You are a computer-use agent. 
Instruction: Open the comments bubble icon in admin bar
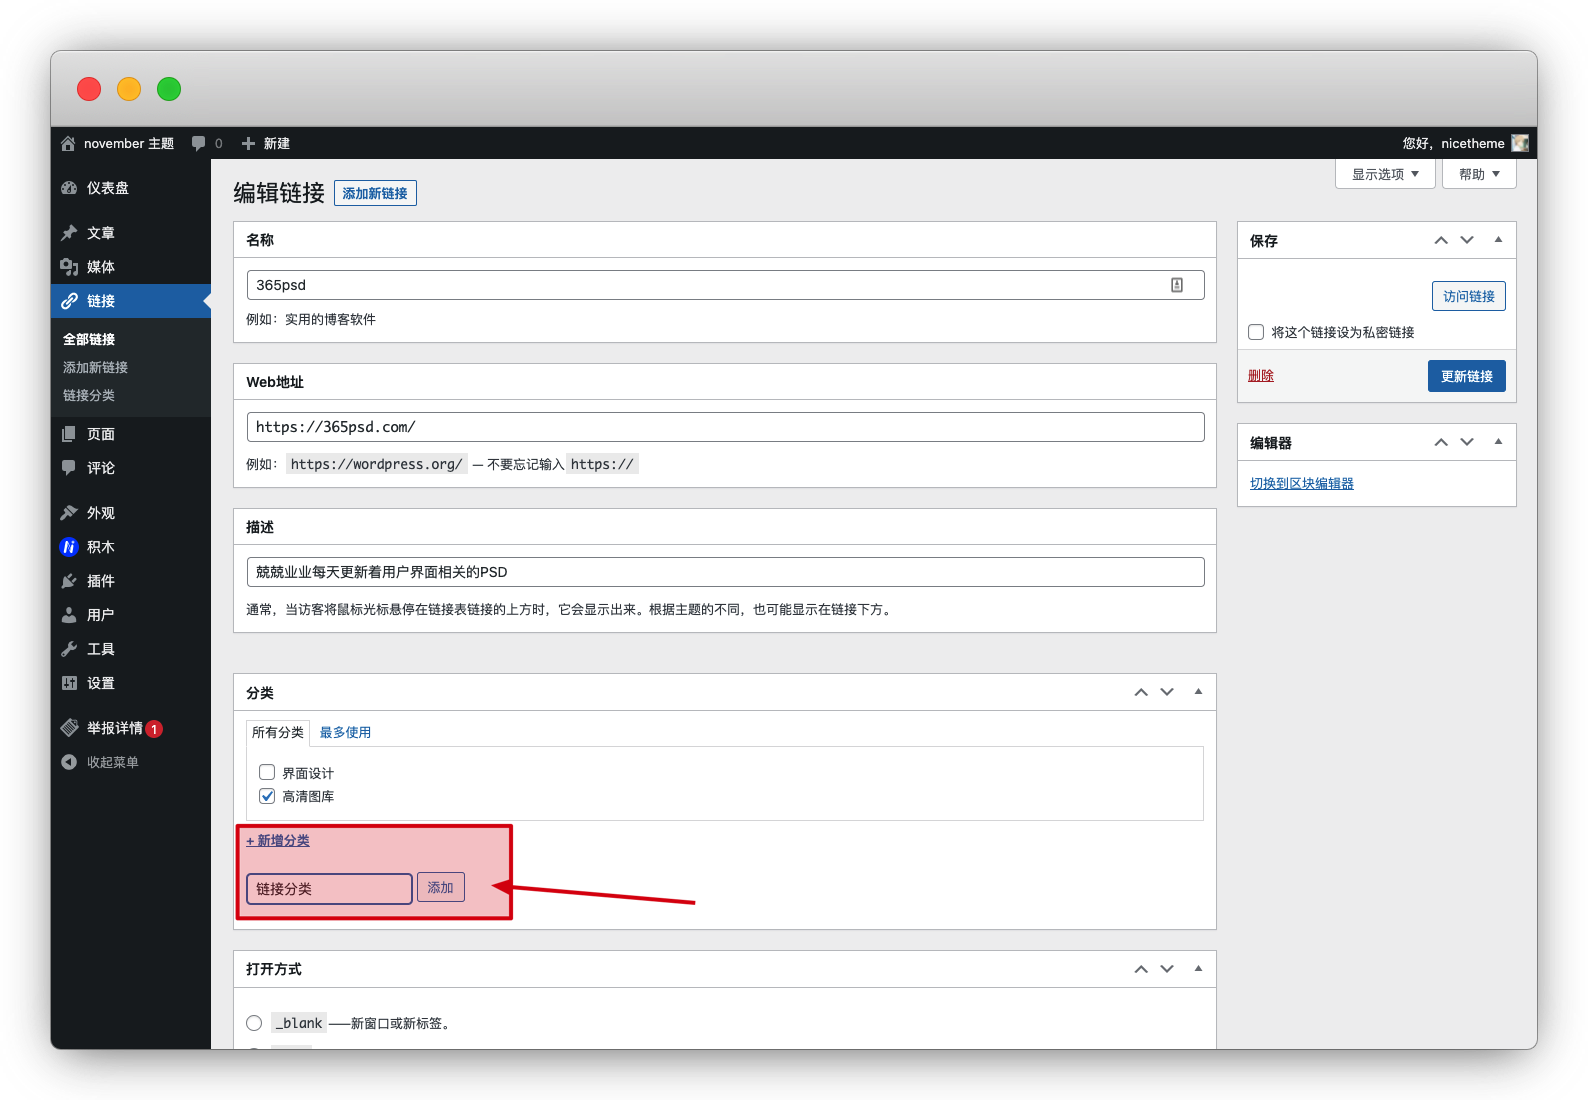(198, 143)
